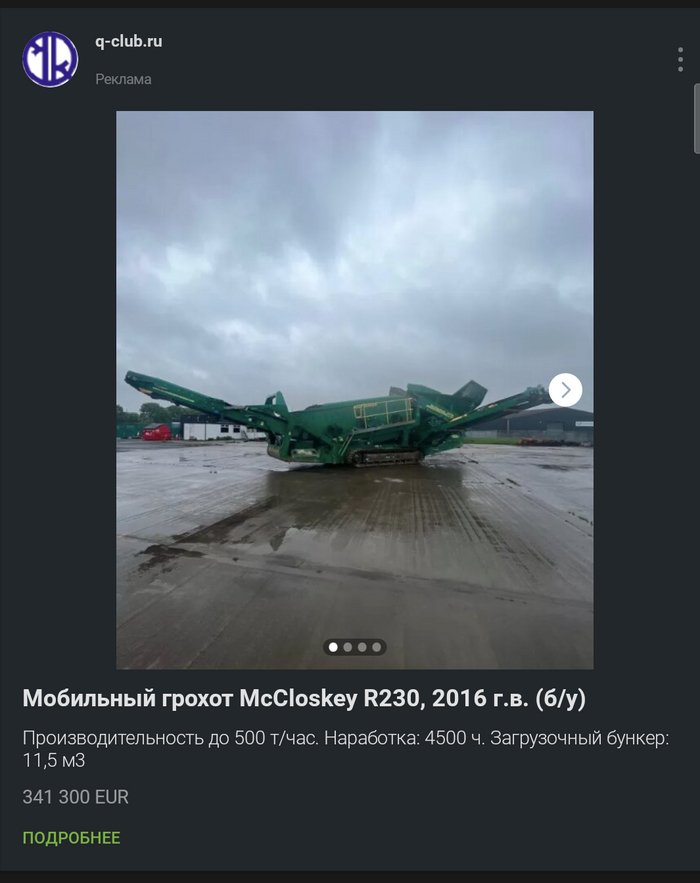The height and width of the screenshot is (883, 700).
Task: Click the Реклама ad label
Action: pos(123,79)
